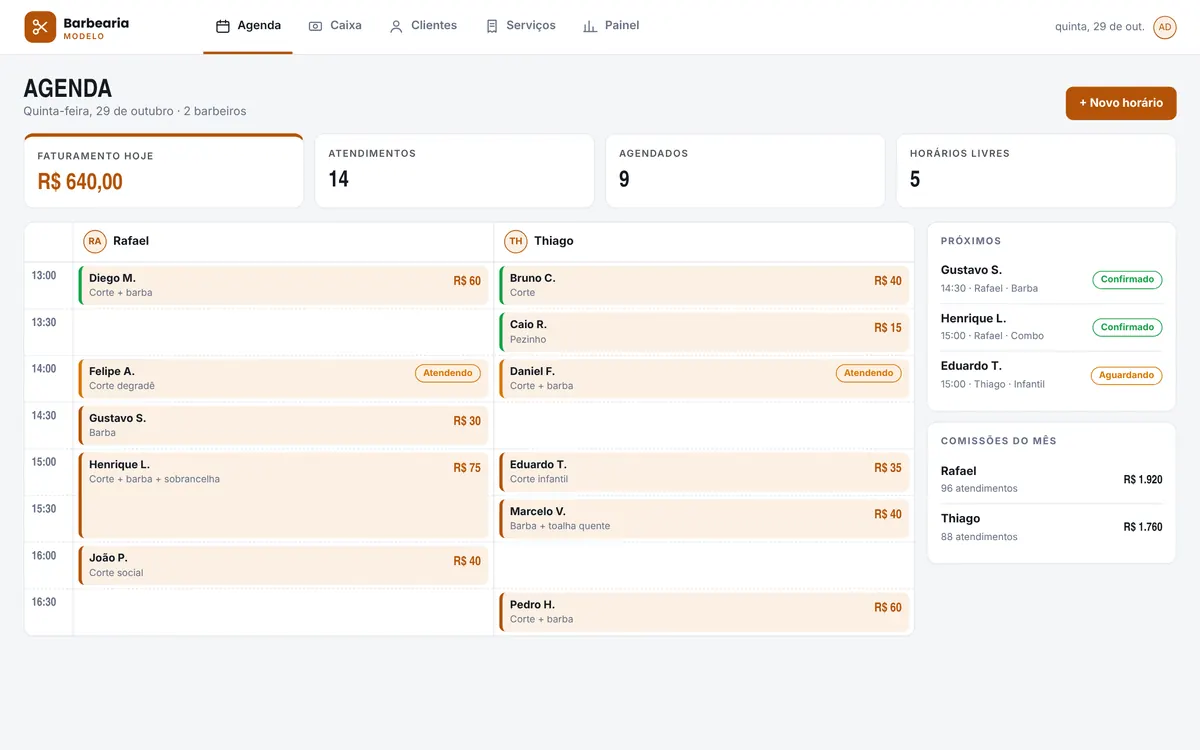This screenshot has width=1200, height=750.
Task: Open Eduardo T. corte infantil appointment
Action: tap(704, 472)
